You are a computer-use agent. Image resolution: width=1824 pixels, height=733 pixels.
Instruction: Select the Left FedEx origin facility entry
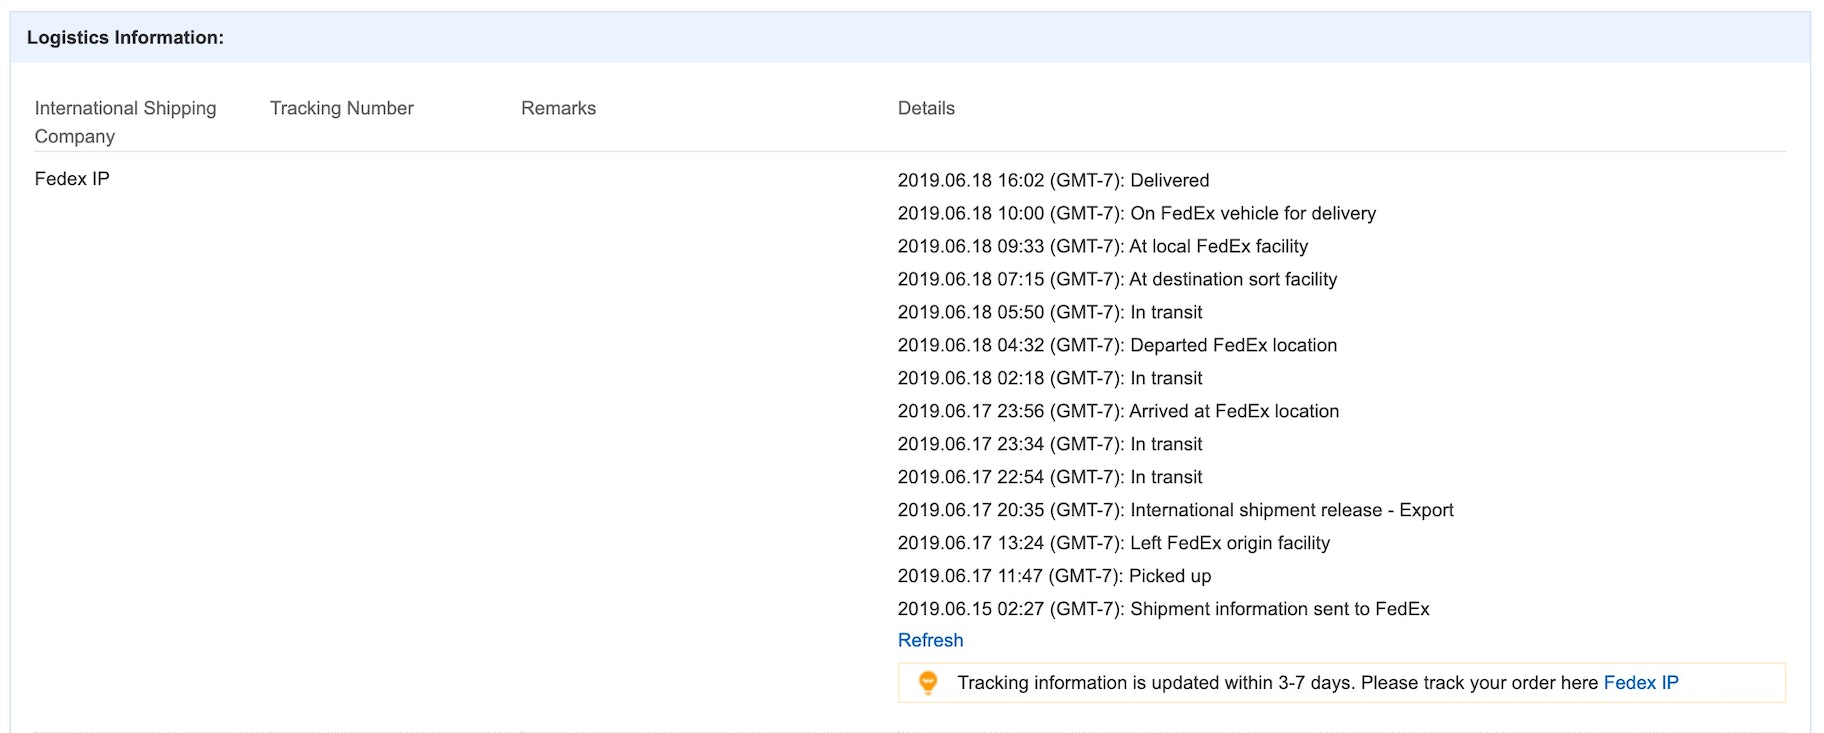pyautogui.click(x=1113, y=543)
